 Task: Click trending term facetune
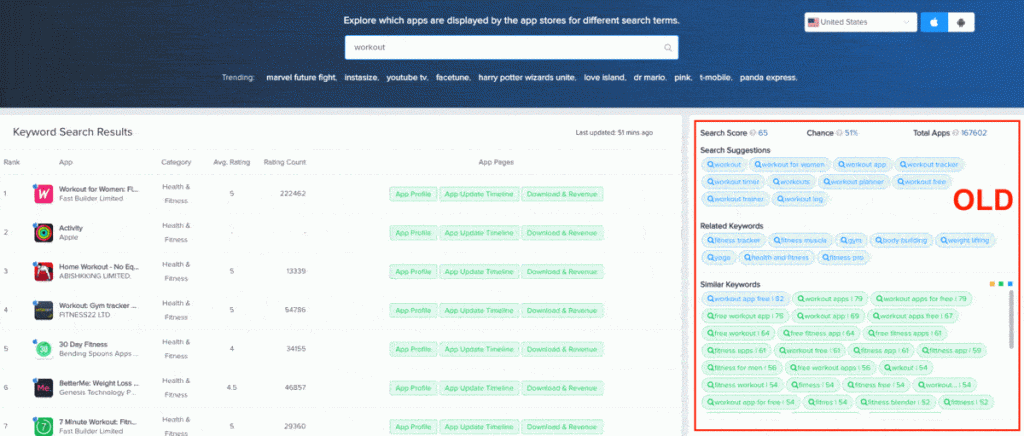(x=453, y=78)
